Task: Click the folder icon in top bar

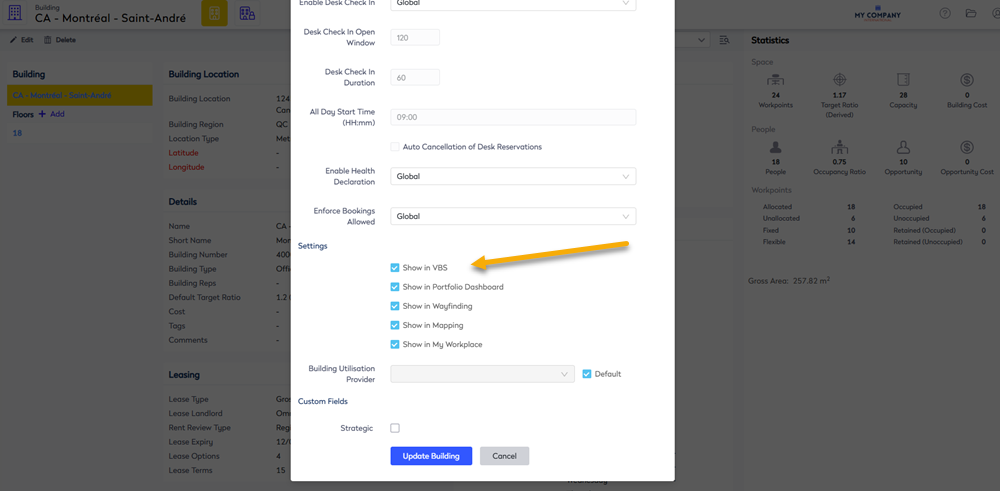Action: [970, 14]
